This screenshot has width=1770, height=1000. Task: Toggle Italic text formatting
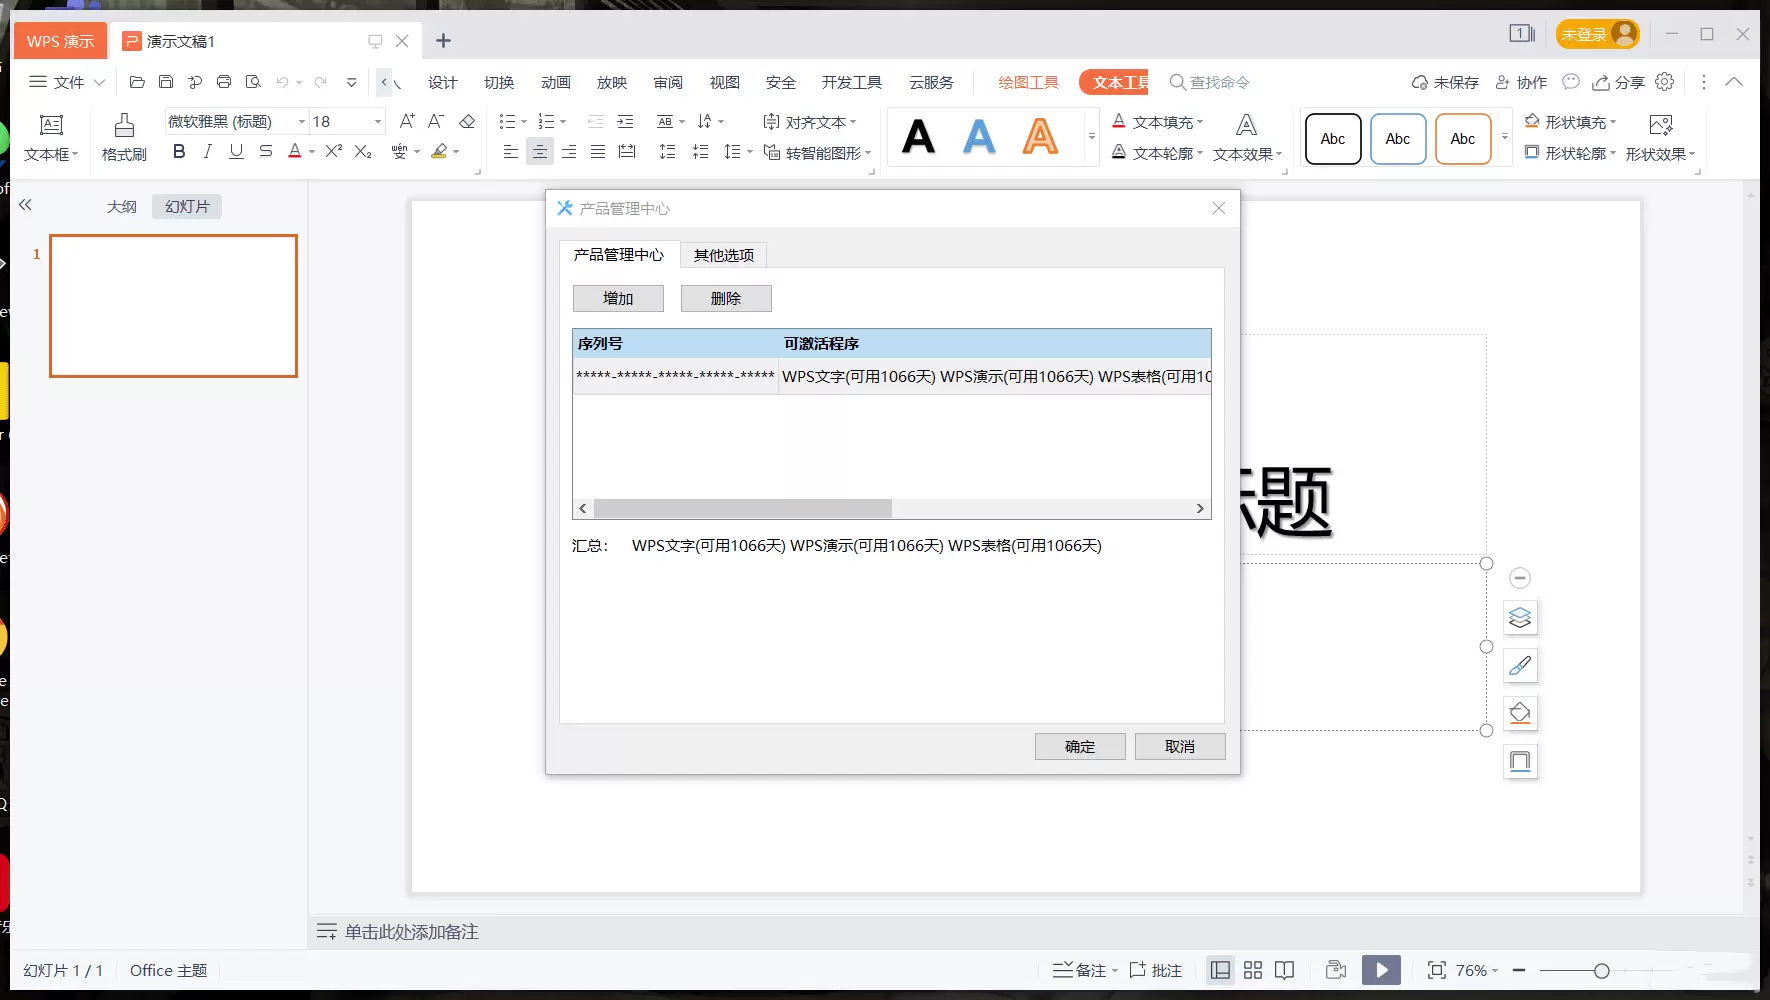[x=207, y=151]
